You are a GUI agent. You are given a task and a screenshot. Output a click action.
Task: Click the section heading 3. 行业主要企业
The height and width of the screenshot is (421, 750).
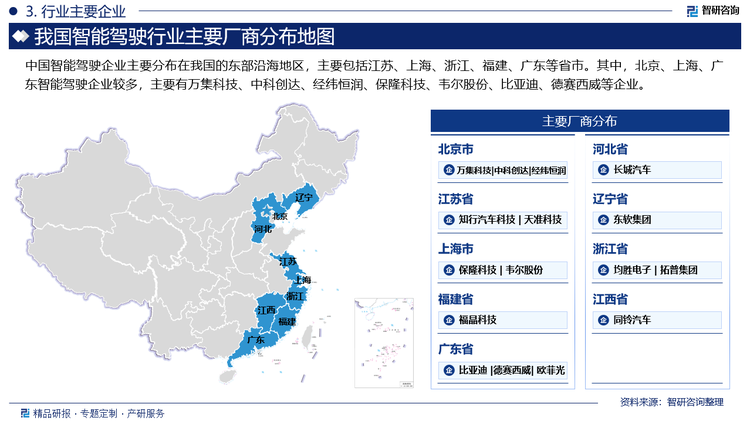(x=75, y=11)
